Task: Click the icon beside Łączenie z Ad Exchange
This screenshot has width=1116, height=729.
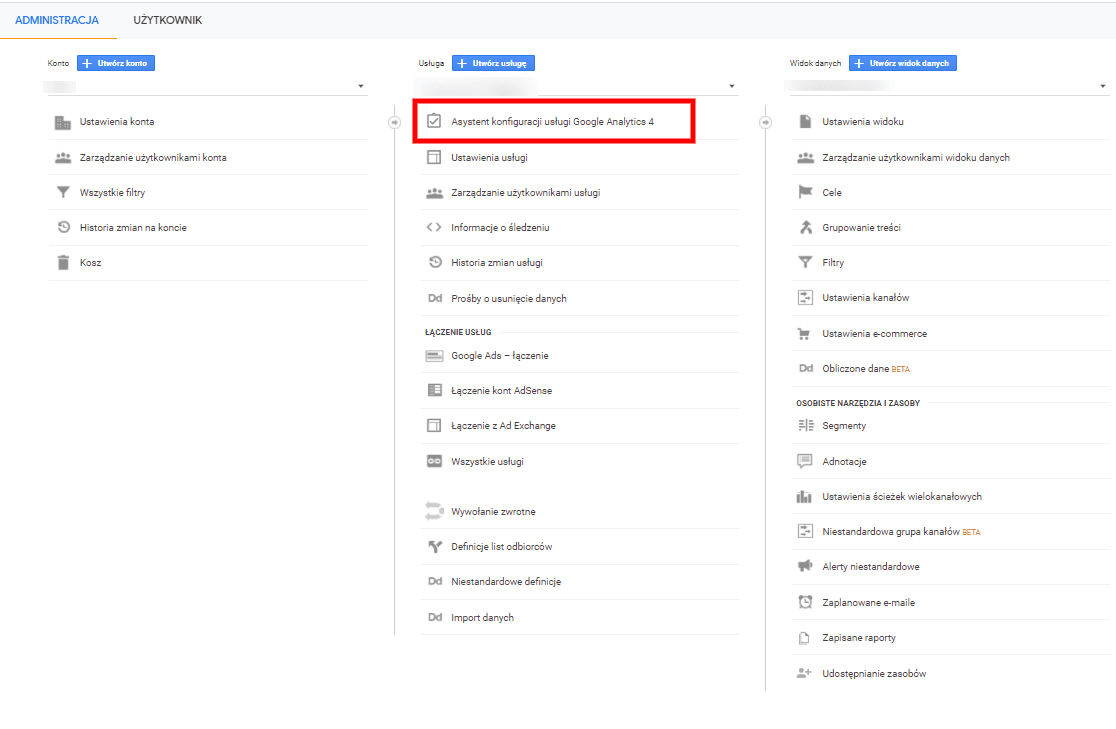Action: (x=433, y=425)
